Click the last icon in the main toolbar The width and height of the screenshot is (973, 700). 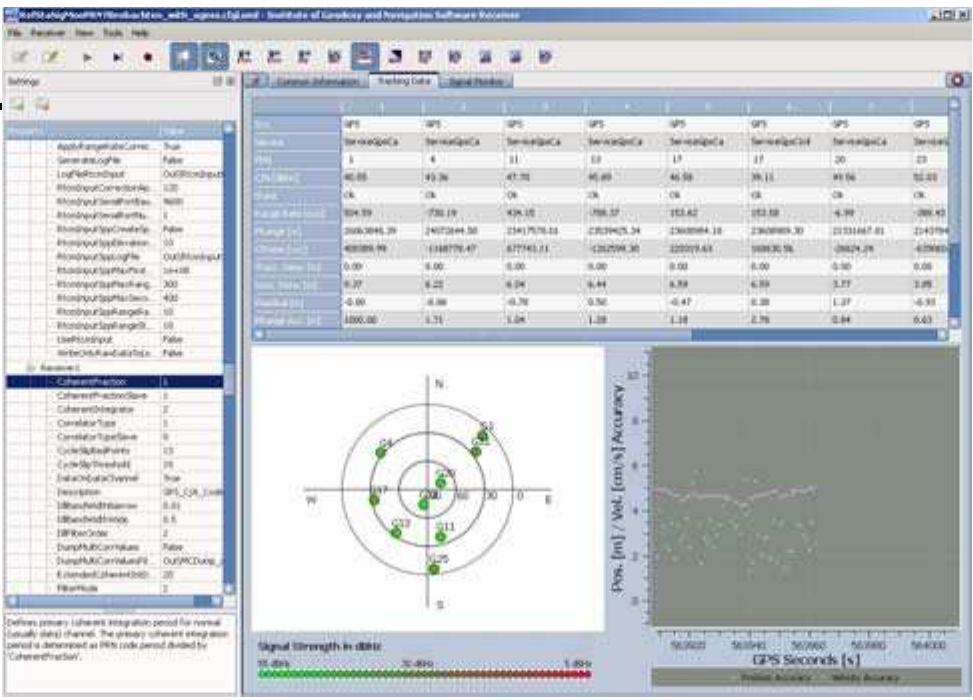(x=545, y=57)
